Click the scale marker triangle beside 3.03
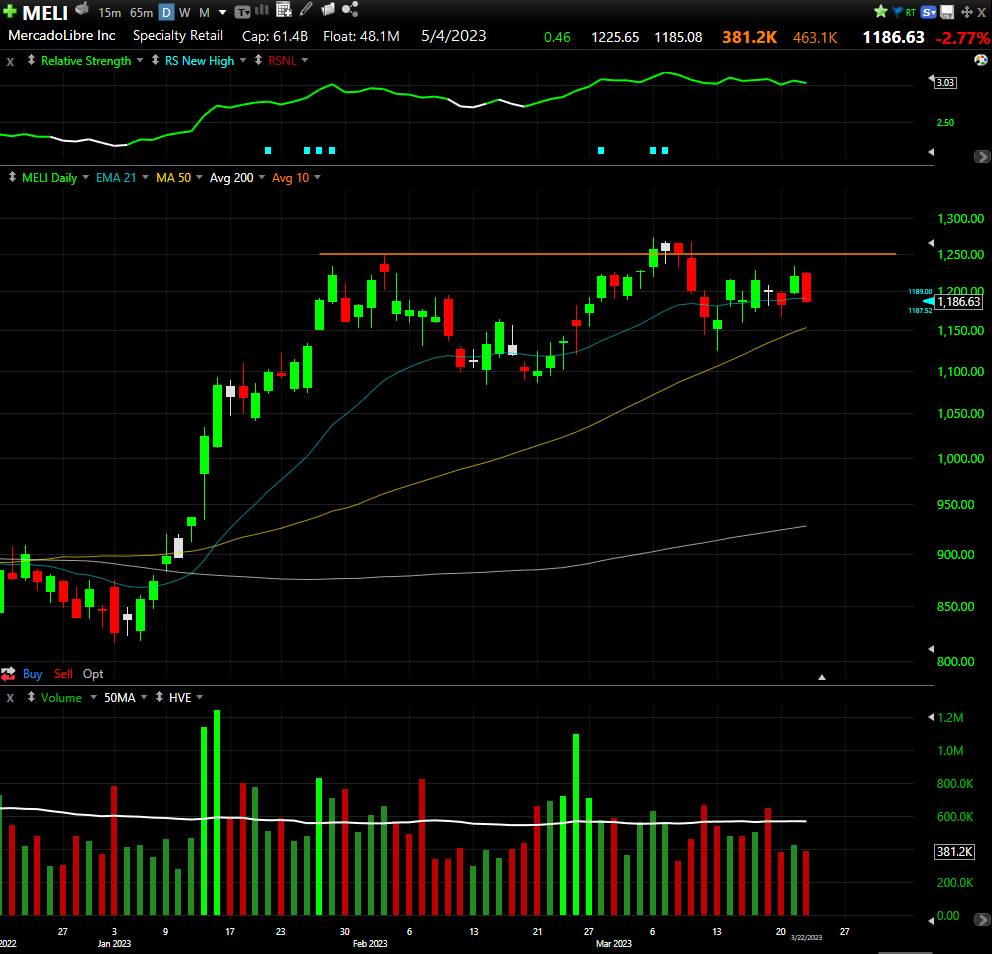The height and width of the screenshot is (954, 992). pyautogui.click(x=931, y=78)
